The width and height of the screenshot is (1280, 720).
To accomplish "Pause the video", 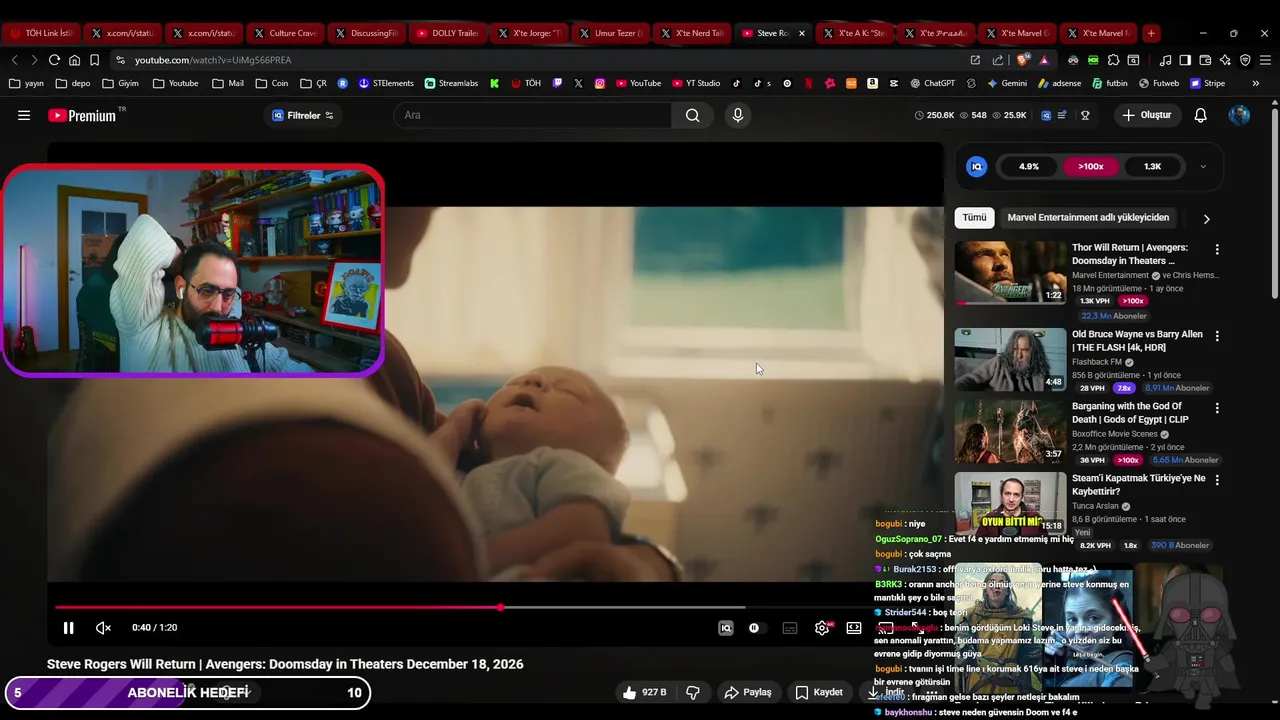I will [x=68, y=628].
